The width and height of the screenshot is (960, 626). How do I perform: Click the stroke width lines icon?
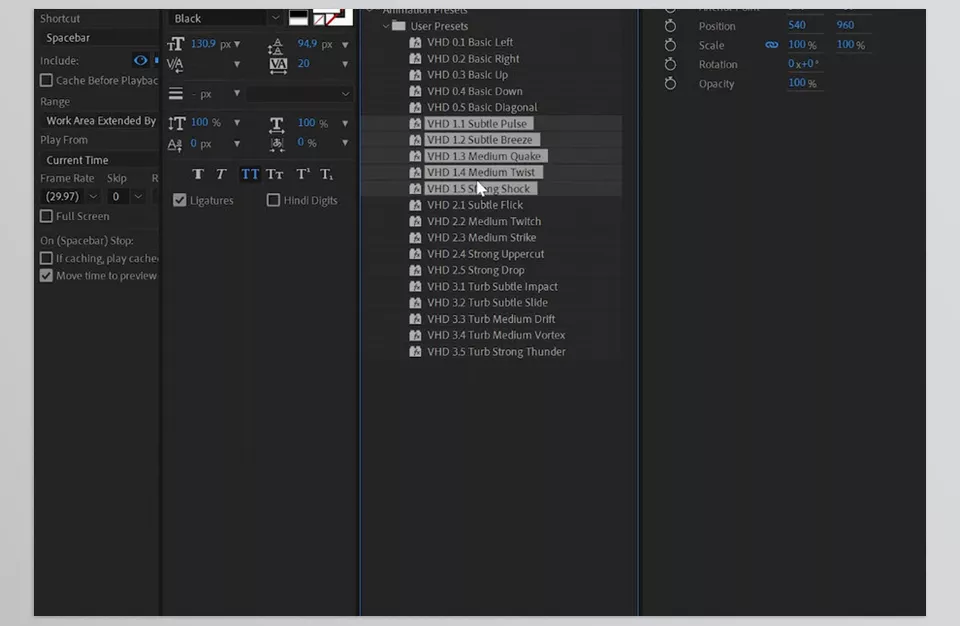click(x=176, y=93)
